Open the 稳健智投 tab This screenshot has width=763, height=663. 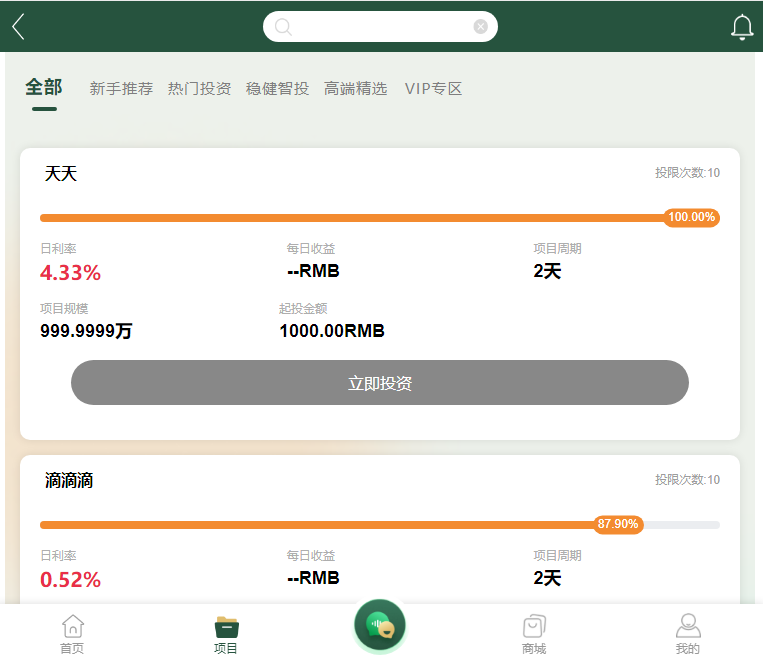pyautogui.click(x=277, y=89)
